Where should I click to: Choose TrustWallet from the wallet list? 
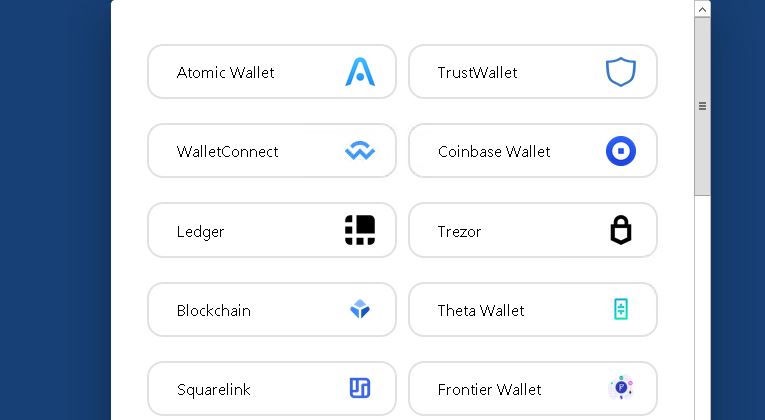pyautogui.click(x=533, y=72)
